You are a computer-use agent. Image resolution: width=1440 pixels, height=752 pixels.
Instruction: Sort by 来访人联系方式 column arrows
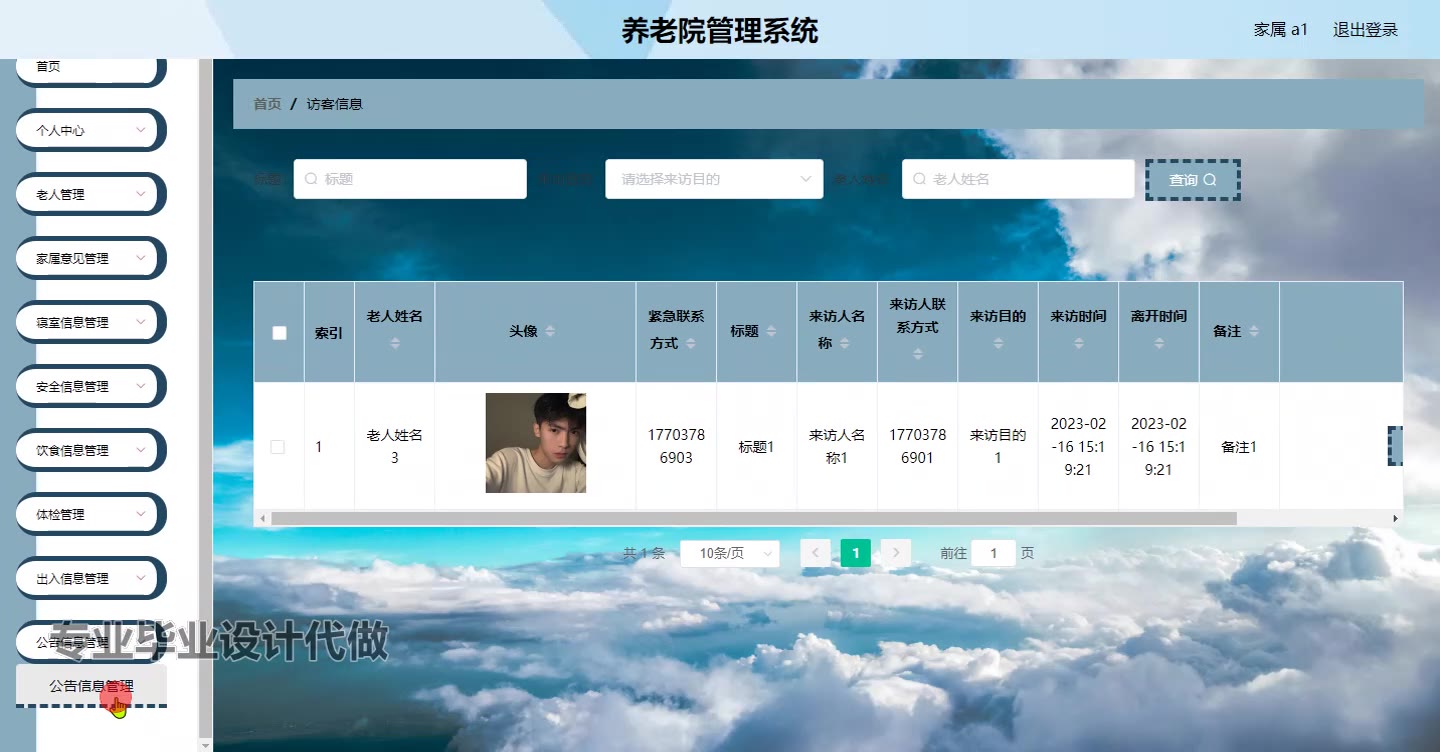point(917,354)
